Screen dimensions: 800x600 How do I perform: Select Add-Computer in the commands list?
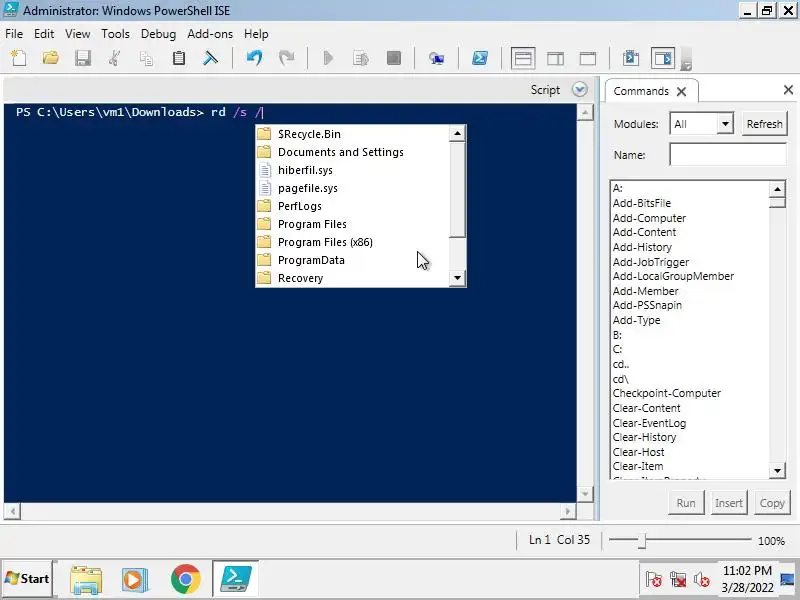tap(649, 218)
